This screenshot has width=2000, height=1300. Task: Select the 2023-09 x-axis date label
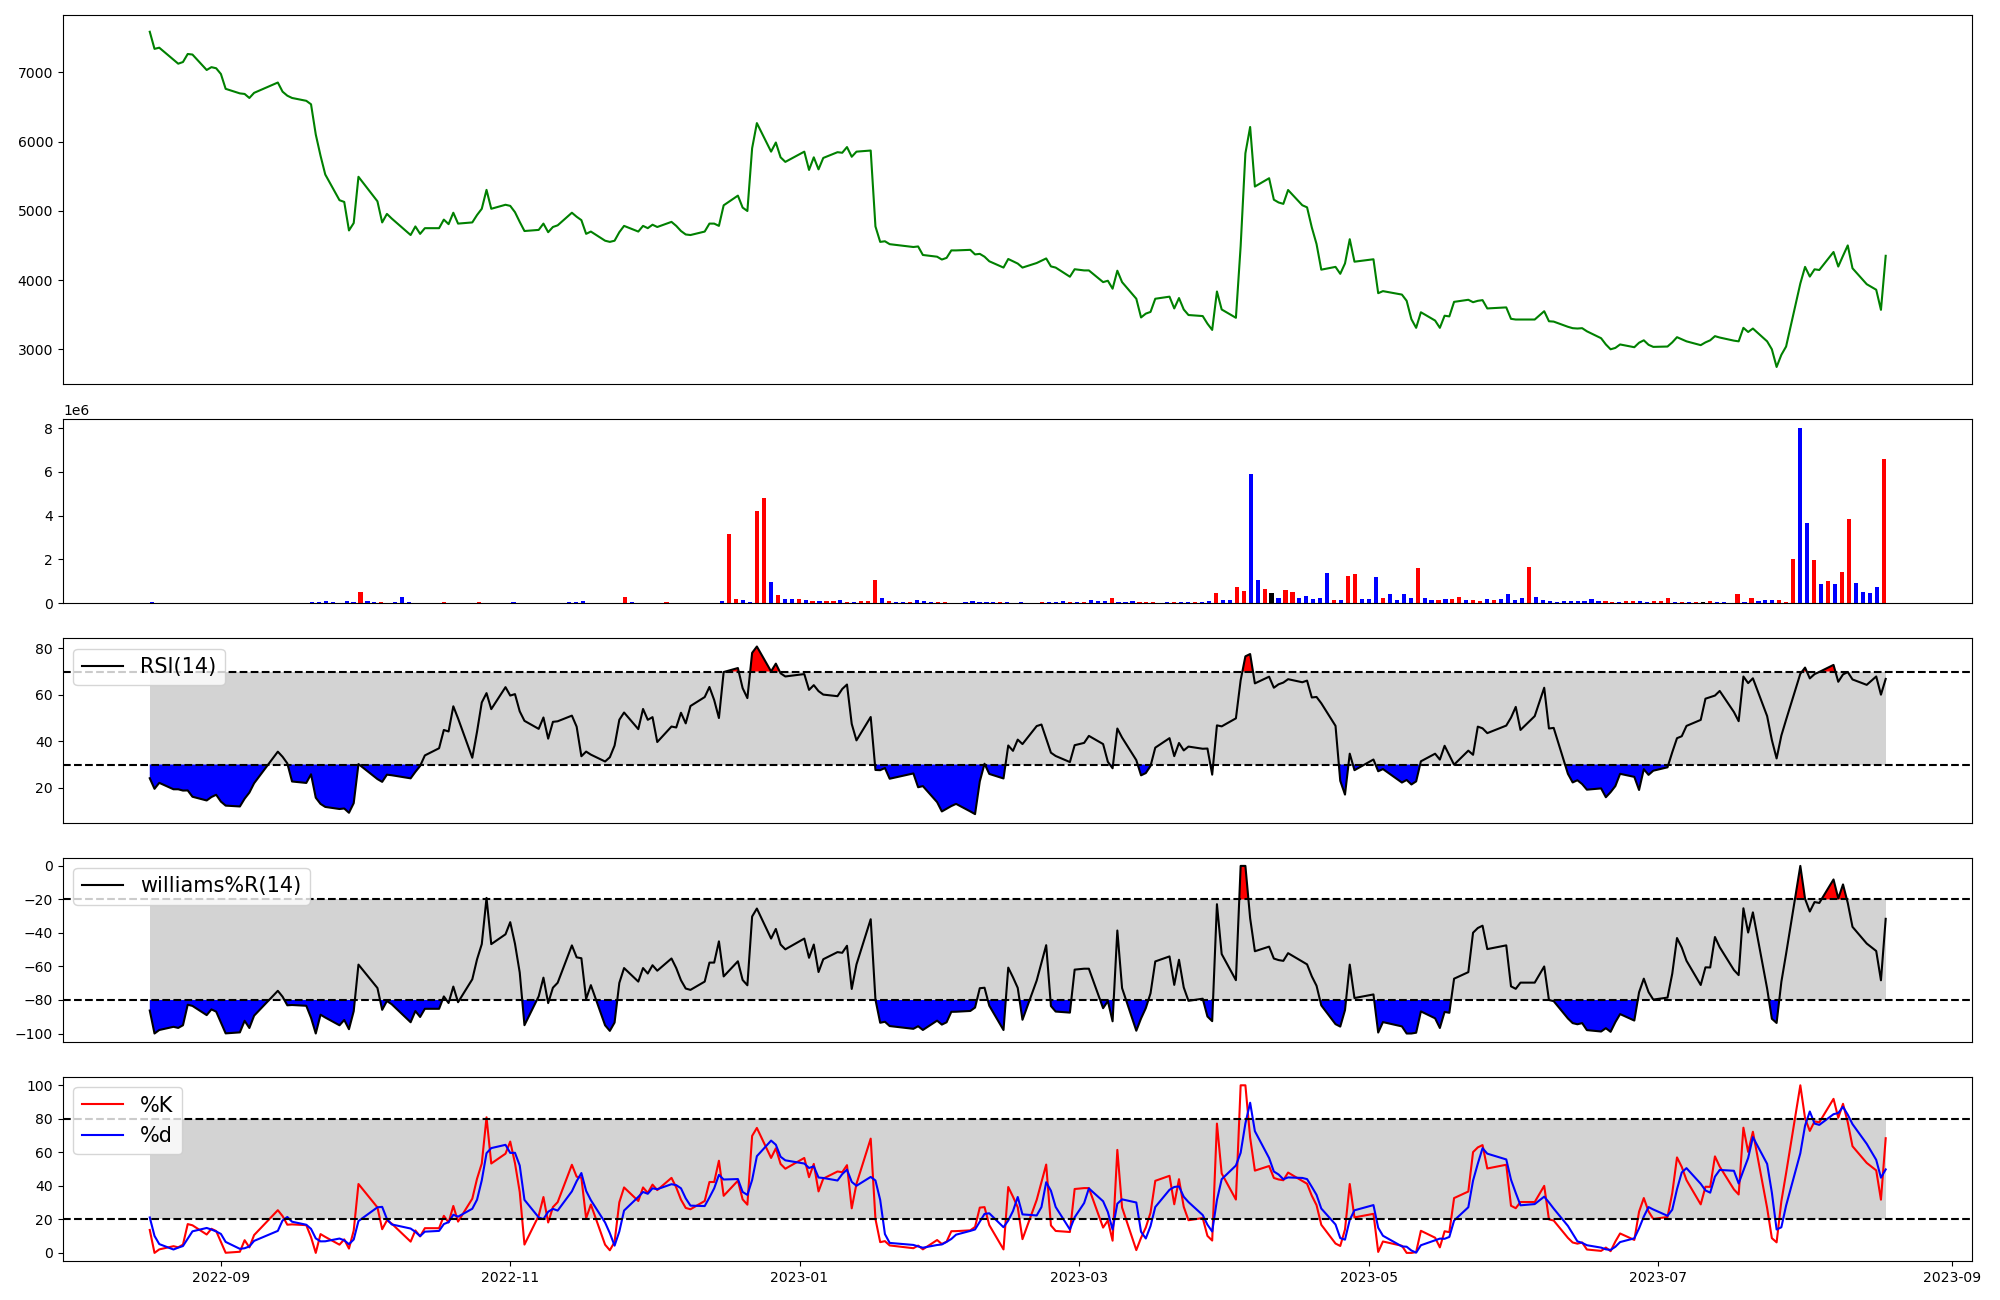coord(1952,1277)
